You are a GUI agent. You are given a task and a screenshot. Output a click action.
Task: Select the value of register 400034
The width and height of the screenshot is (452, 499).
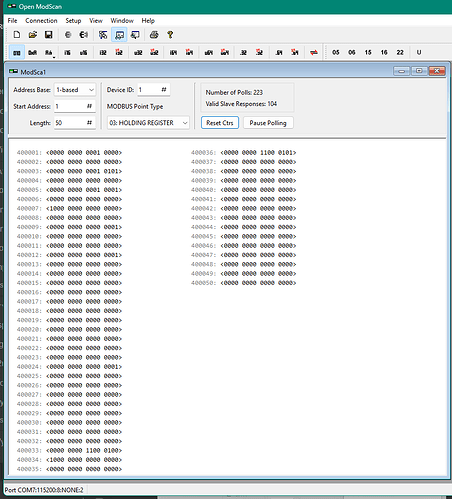pyautogui.click(x=84, y=460)
